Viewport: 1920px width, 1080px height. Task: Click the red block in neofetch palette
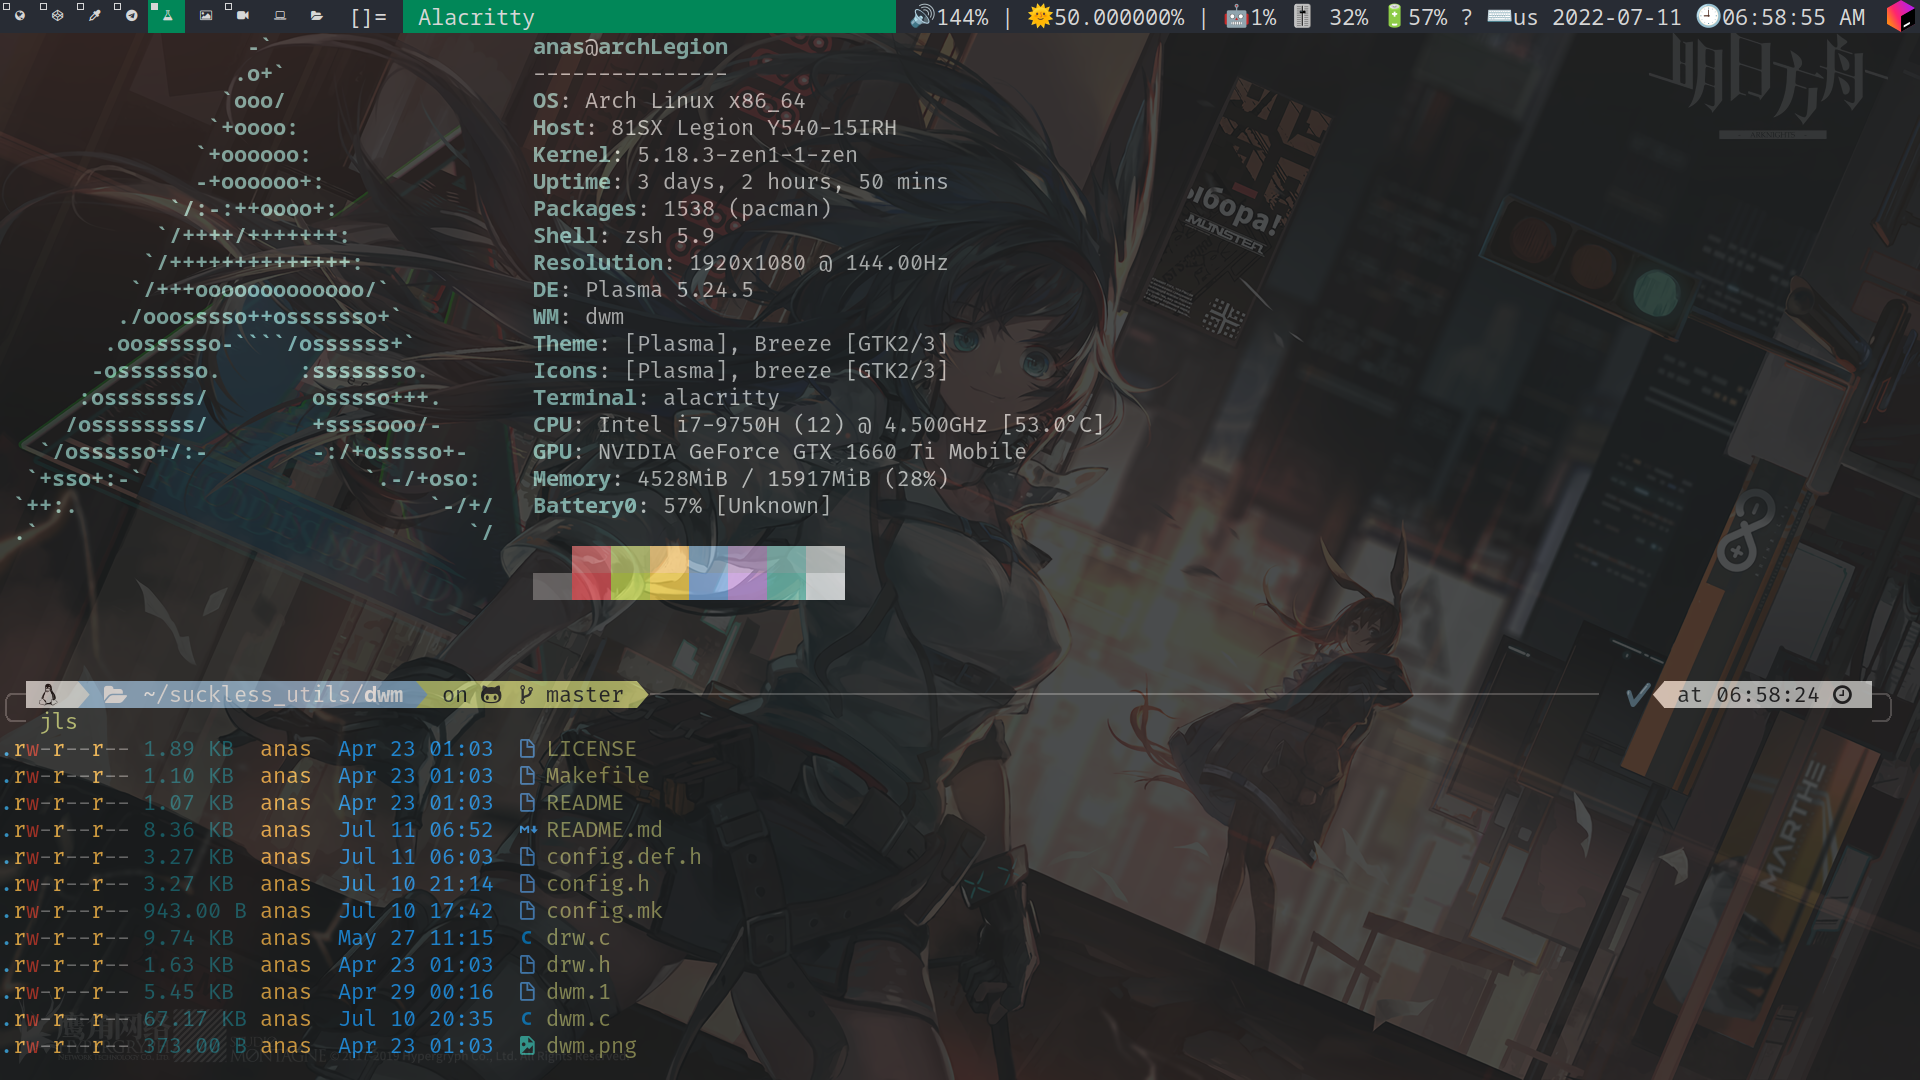pyautogui.click(x=591, y=573)
